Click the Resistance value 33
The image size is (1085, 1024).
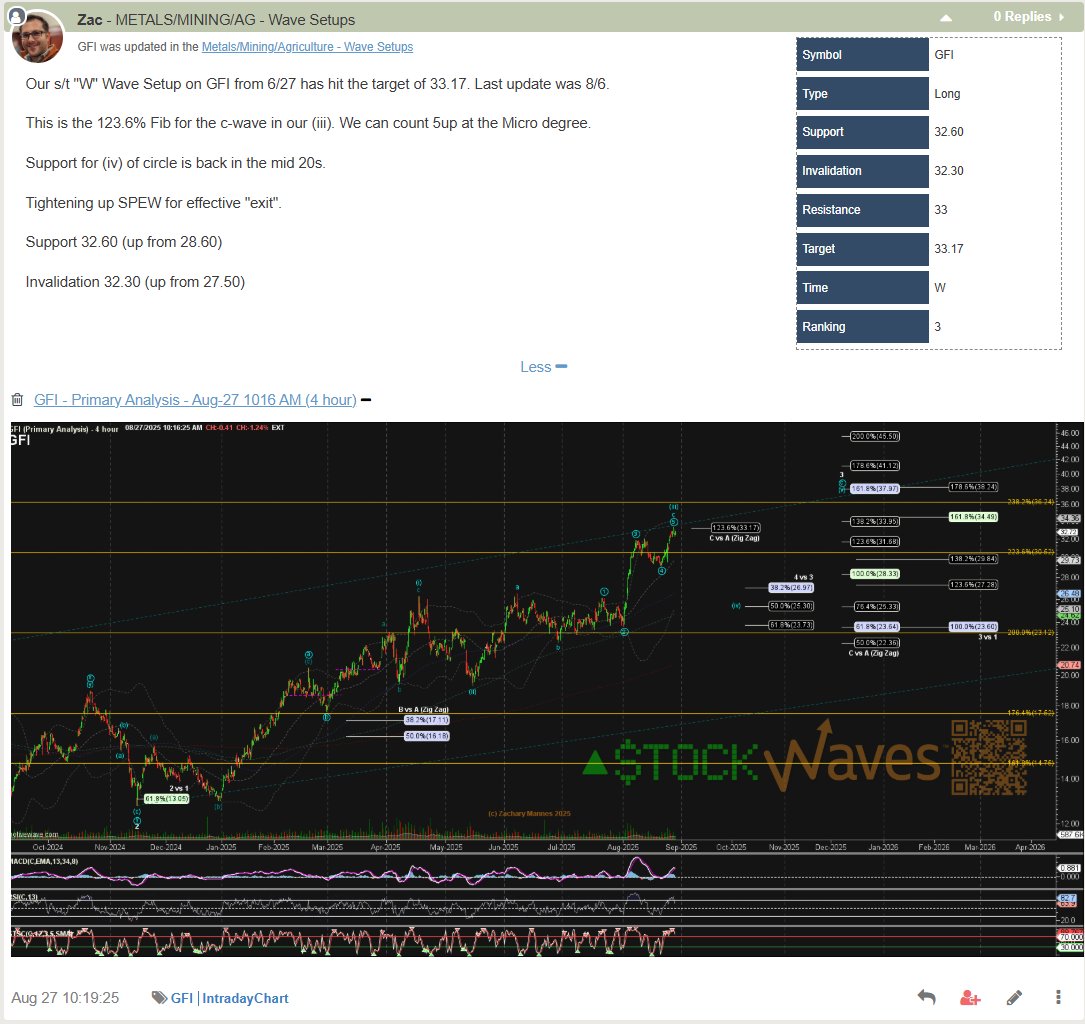[941, 209]
